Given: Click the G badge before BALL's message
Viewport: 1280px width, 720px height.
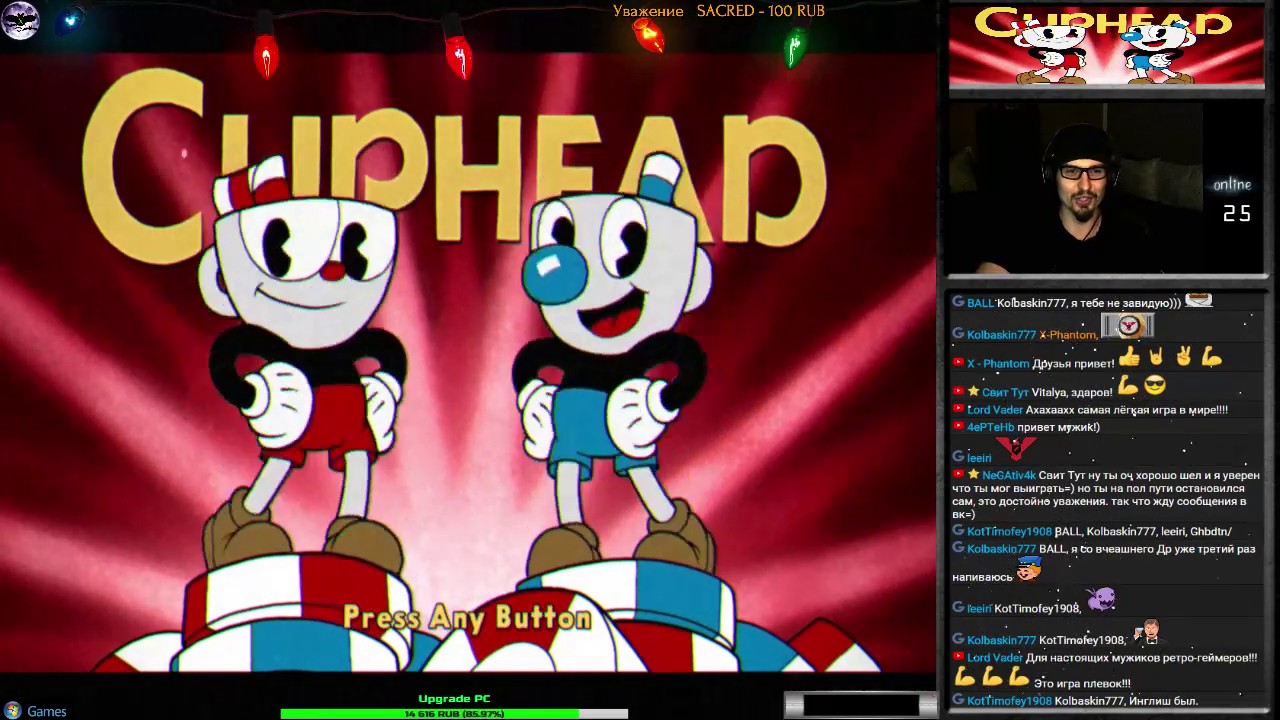Looking at the screenshot, I should point(958,302).
